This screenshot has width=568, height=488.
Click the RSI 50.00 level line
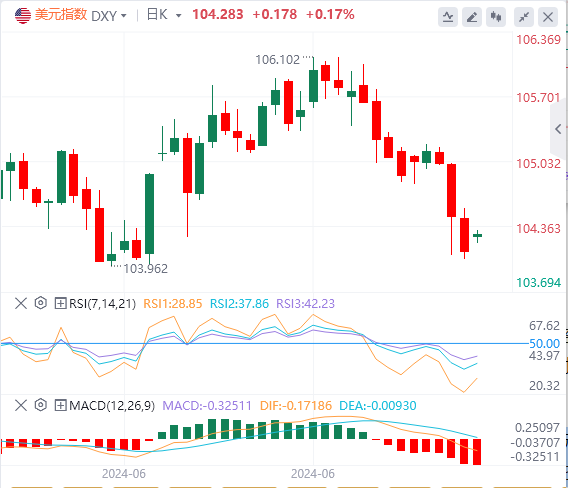(264, 343)
